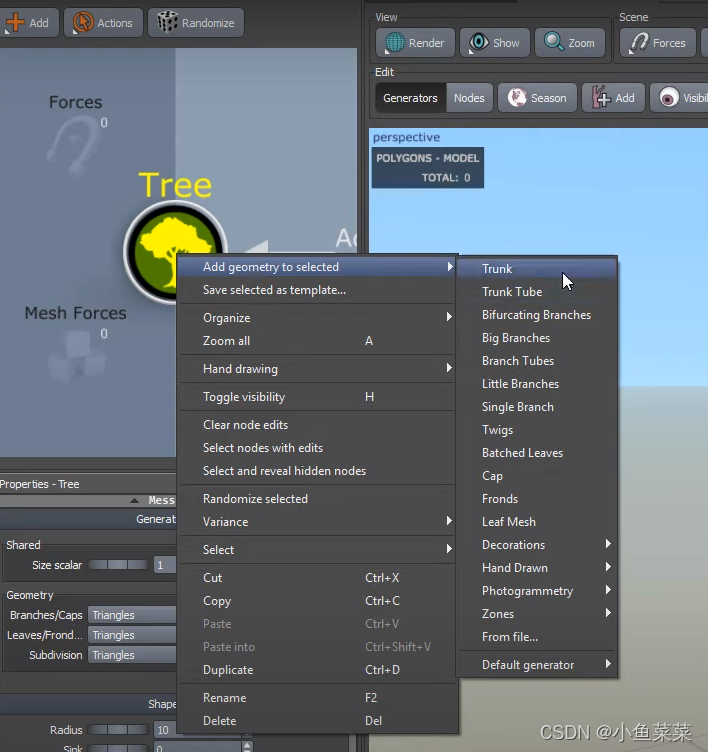
Task: Open the POLYGONS - MODEL stats overlay
Action: tap(427, 167)
